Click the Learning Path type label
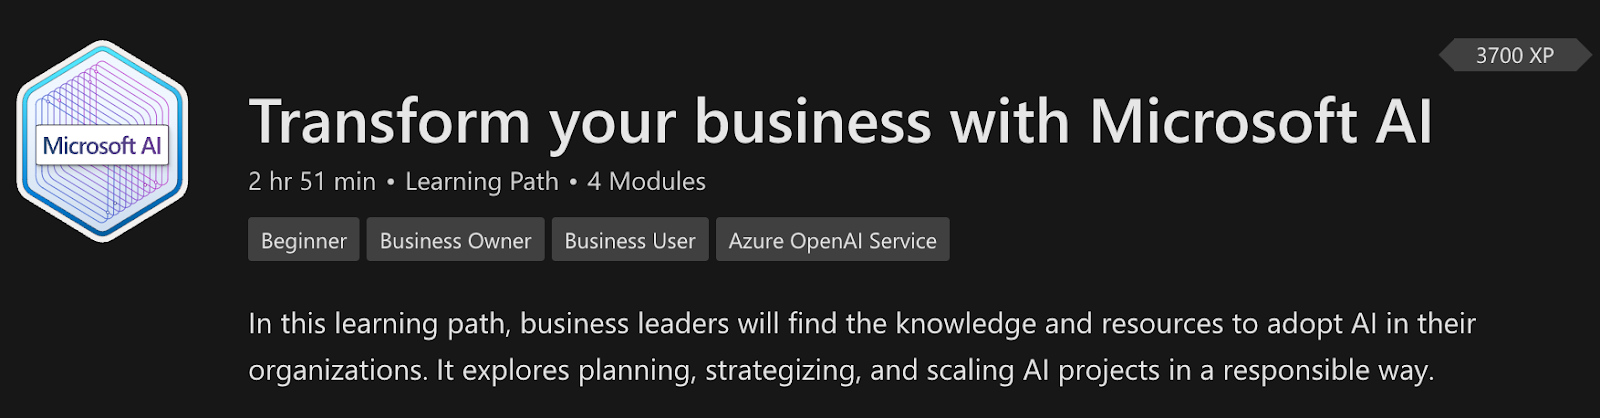The image size is (1600, 418). (481, 182)
